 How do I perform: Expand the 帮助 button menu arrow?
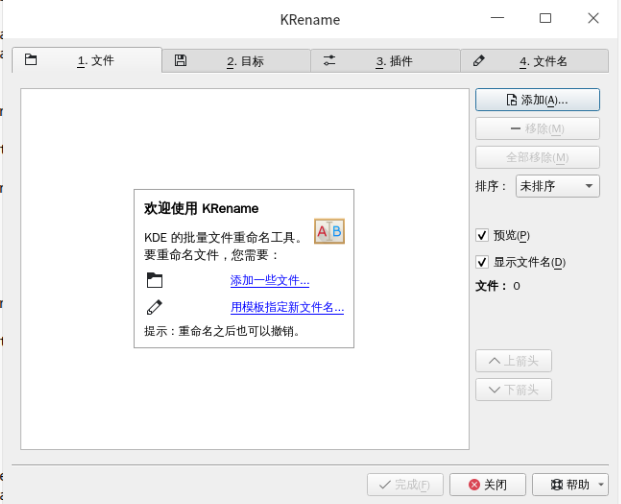click(601, 485)
